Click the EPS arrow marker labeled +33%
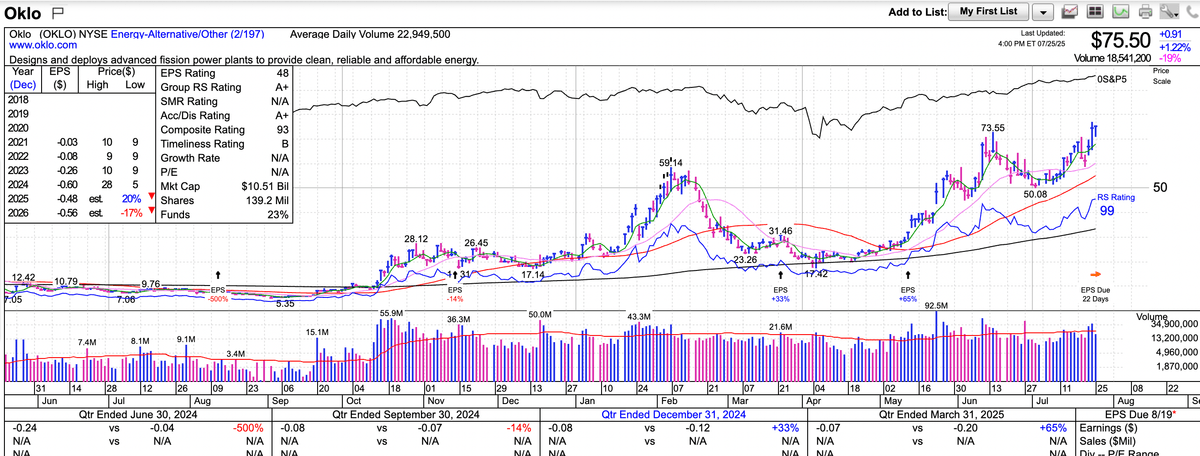Screen dimensions: 1200x456 (x=780, y=273)
